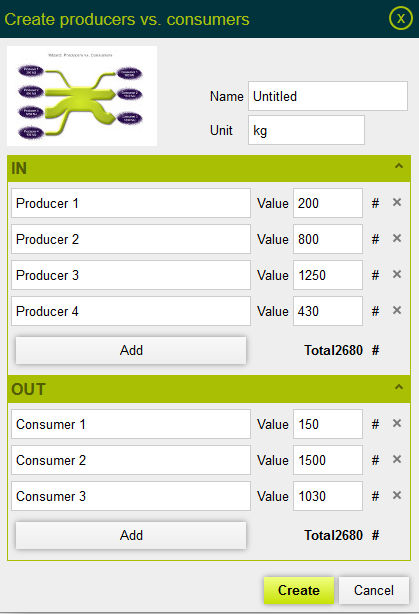This screenshot has width=419, height=614.
Task: Click the Sankey diagram preview thumbnail
Action: (x=82, y=96)
